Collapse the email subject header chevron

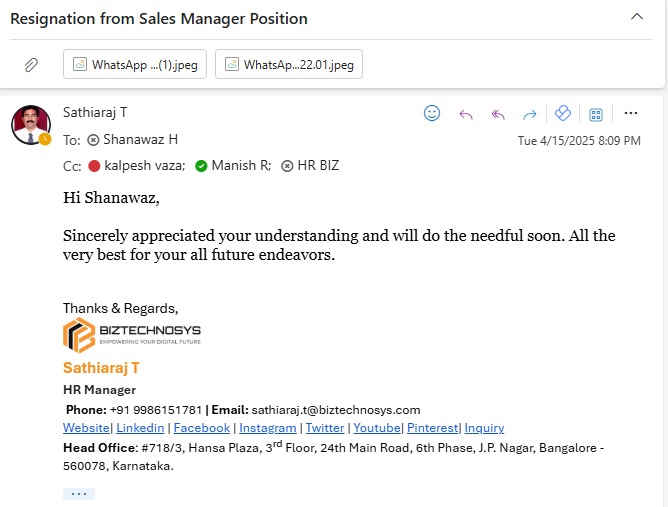636,17
